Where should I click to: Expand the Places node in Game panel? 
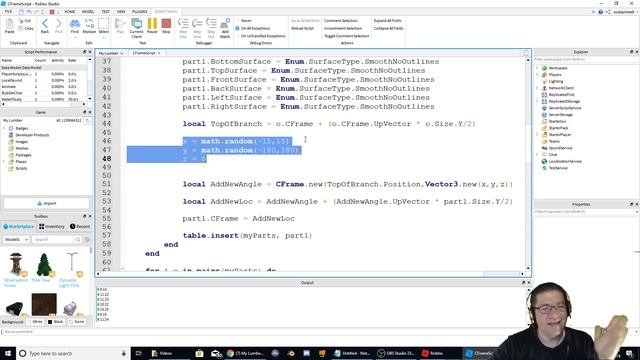4,162
